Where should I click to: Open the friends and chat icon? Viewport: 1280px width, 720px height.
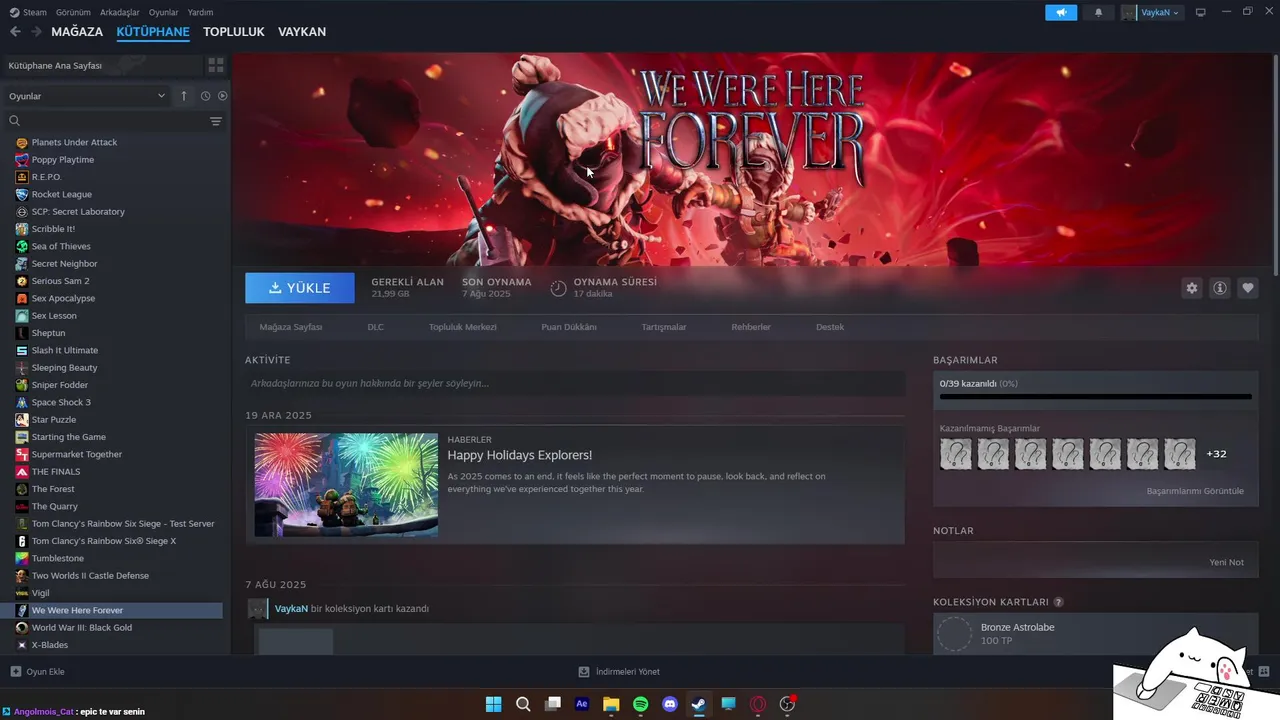pyautogui.click(x=1264, y=671)
